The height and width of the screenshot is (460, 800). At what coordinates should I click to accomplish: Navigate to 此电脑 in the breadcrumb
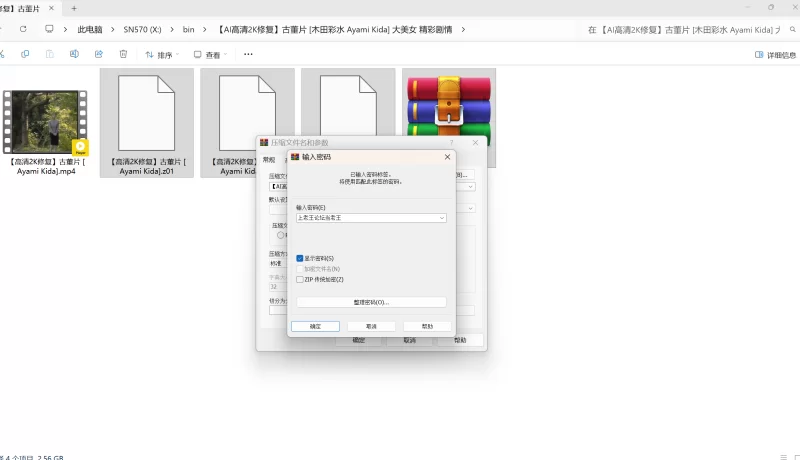tap(92, 29)
